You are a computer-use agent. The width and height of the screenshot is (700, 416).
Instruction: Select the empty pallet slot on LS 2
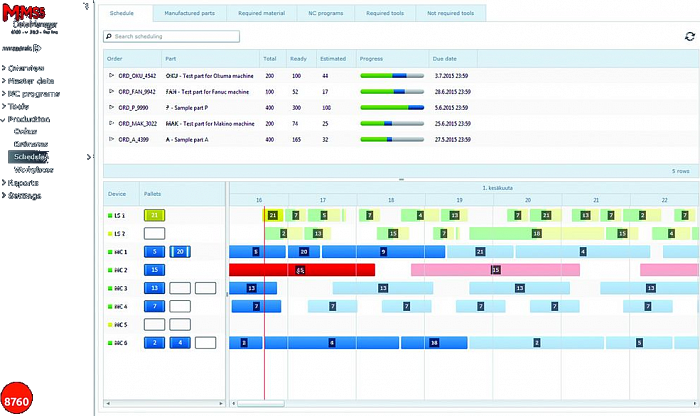coord(154,233)
